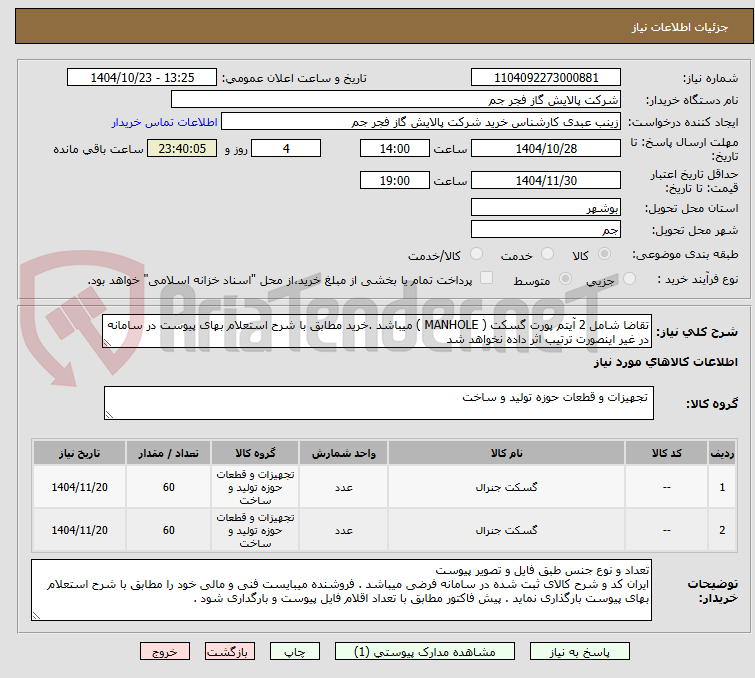Screen dimensions: 755x678
Task: Click the پاسخ به نیاز button
Action: tap(580, 652)
